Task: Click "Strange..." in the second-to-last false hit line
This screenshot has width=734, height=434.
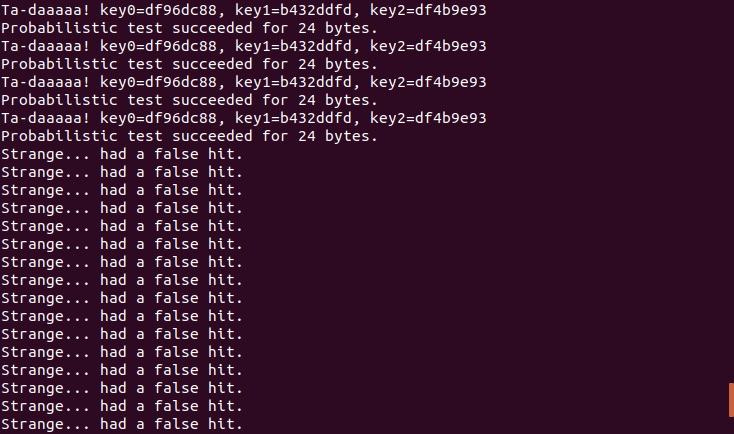Action: 45,406
